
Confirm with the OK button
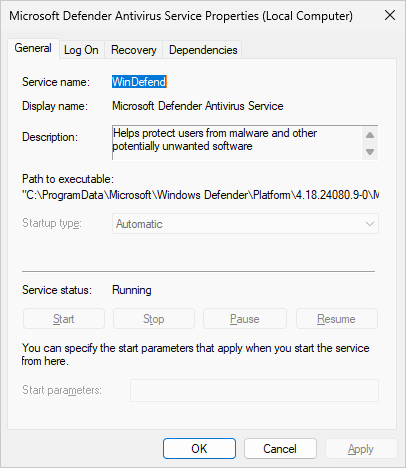(199, 449)
